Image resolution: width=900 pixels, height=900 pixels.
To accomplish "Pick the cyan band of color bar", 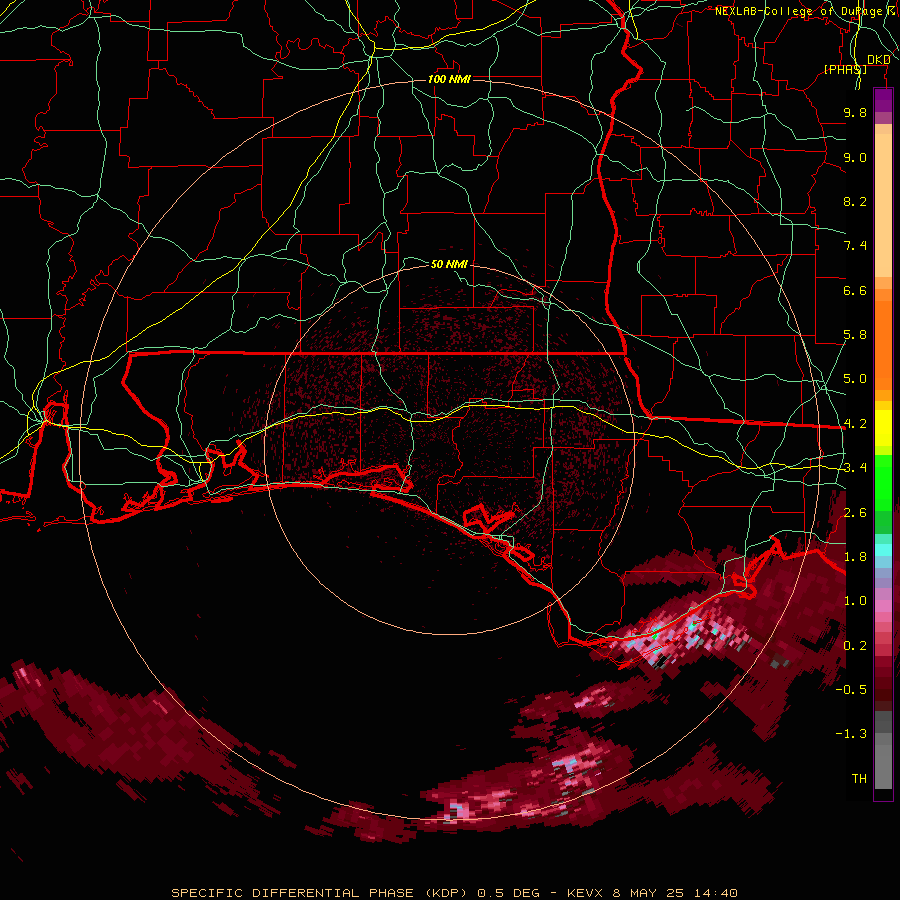I will 883,550.
